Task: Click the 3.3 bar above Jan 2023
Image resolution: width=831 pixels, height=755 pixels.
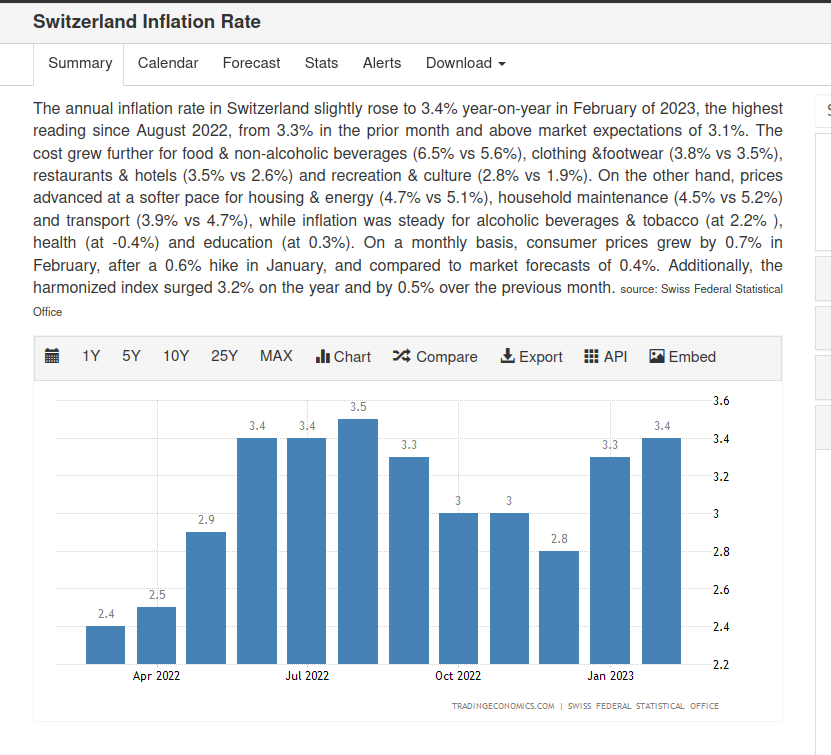Action: tap(610, 561)
